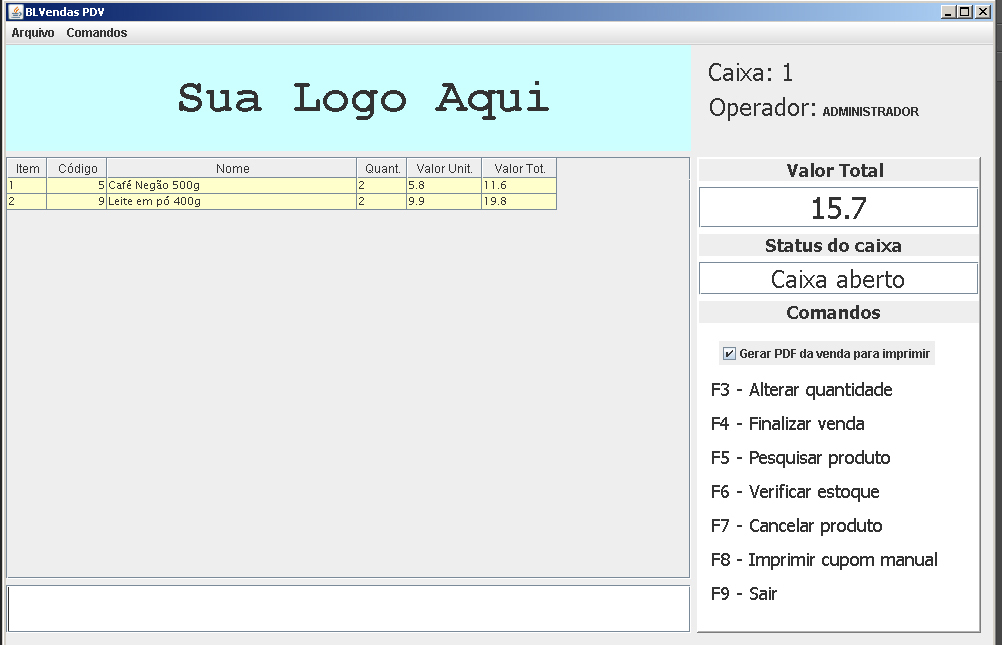Open the Arquivo menu

(x=33, y=33)
